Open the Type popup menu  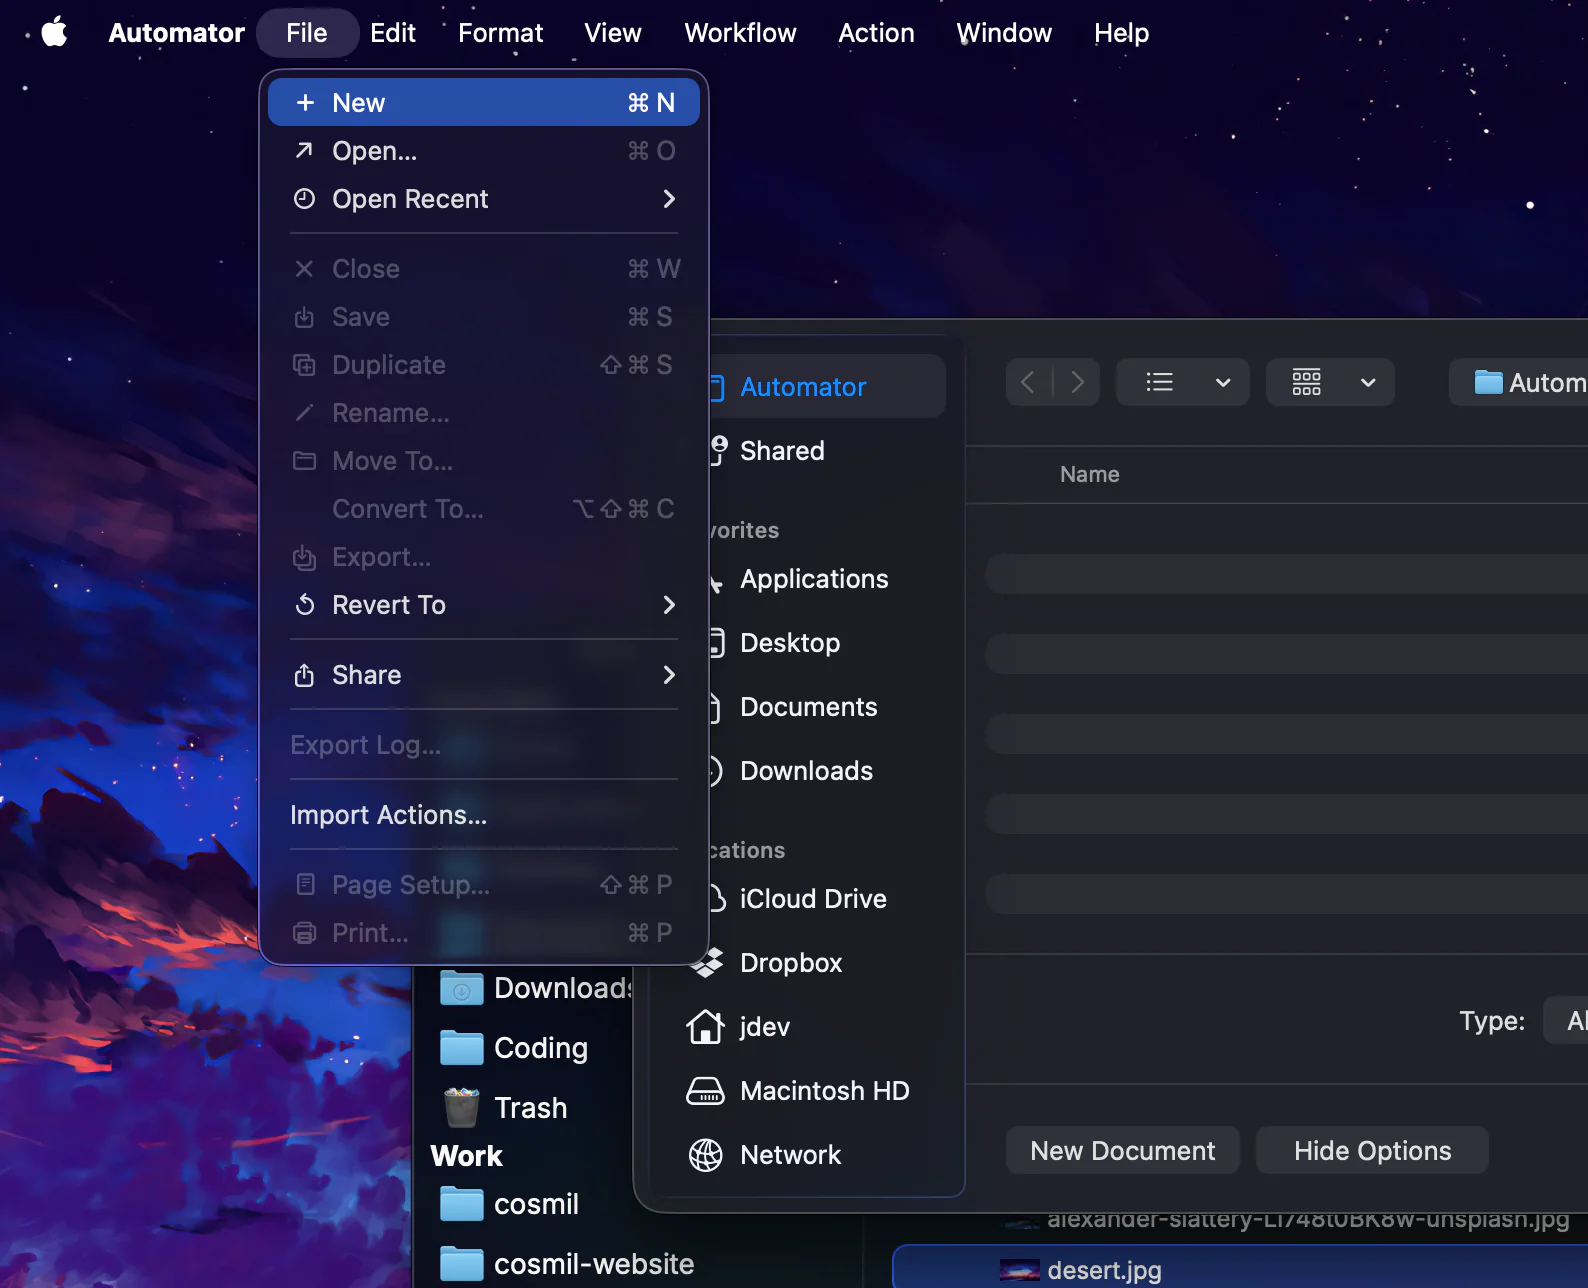[x=1566, y=1020]
